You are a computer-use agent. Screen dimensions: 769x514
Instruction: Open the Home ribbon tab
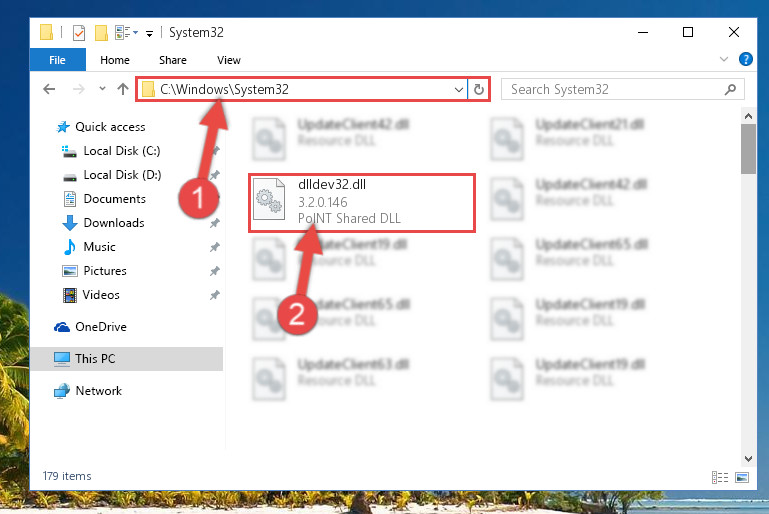click(115, 60)
